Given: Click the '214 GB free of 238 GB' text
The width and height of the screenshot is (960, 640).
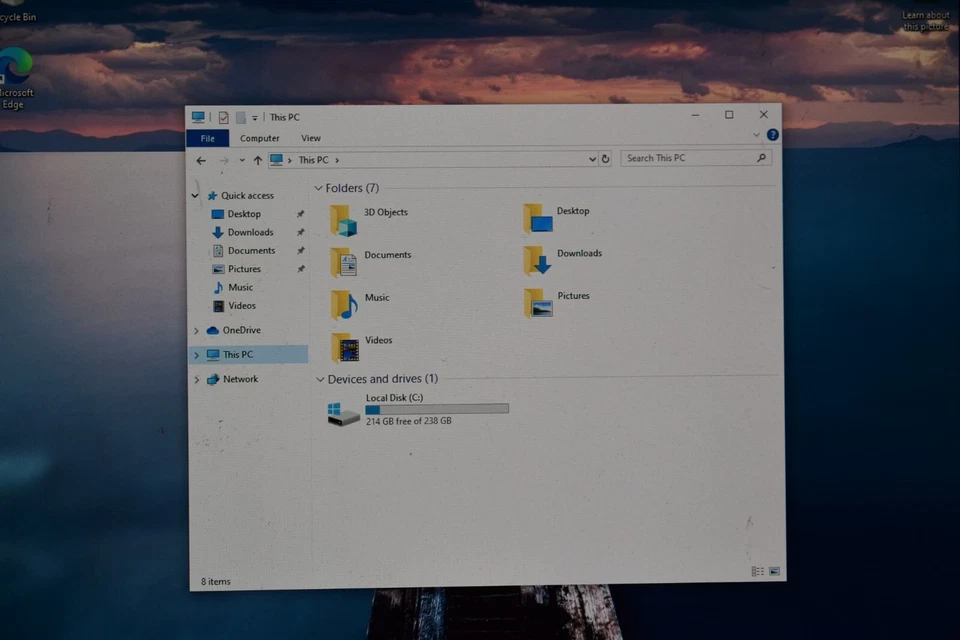Looking at the screenshot, I should click(x=408, y=421).
